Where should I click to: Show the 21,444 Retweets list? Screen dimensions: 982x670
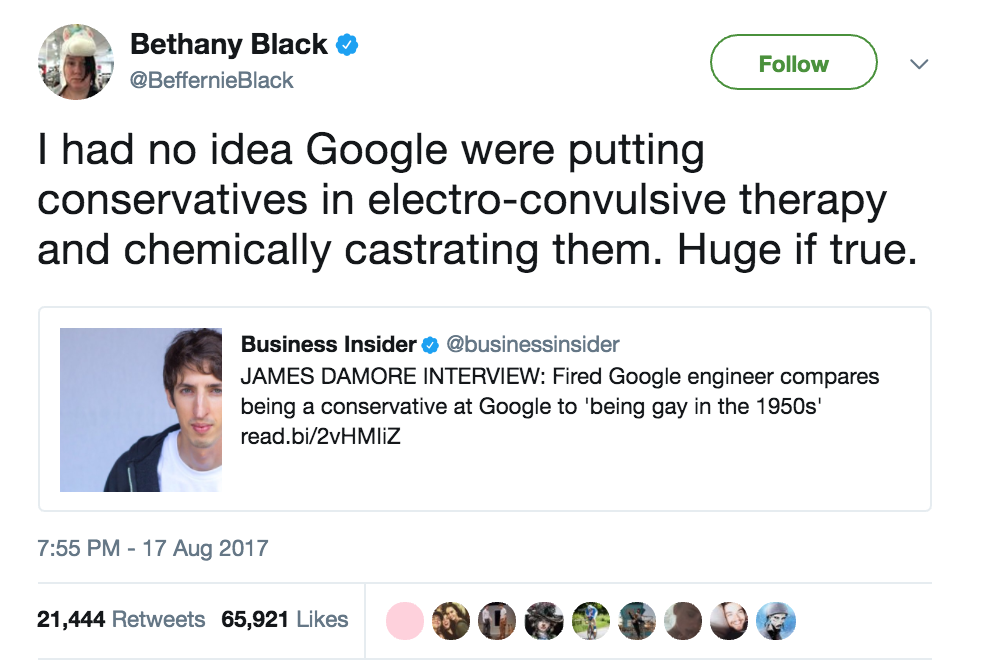click(x=121, y=619)
